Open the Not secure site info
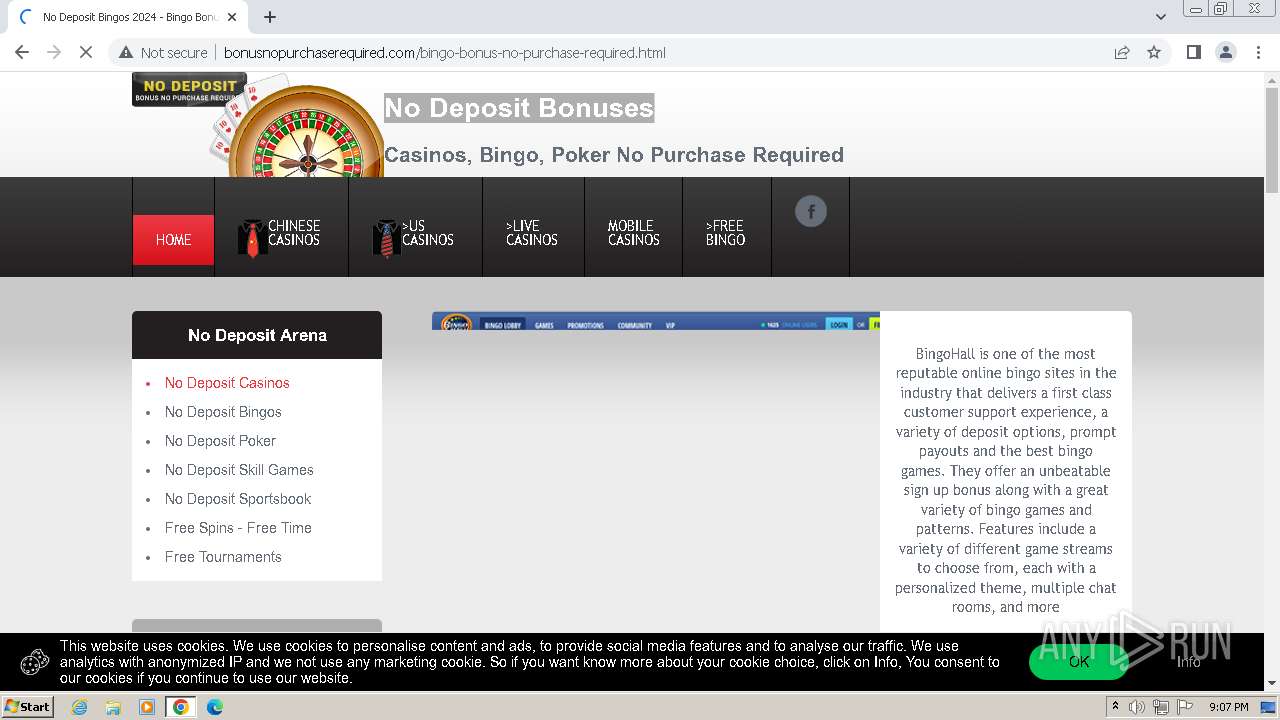Viewport: 1280px width, 720px height. [163, 52]
